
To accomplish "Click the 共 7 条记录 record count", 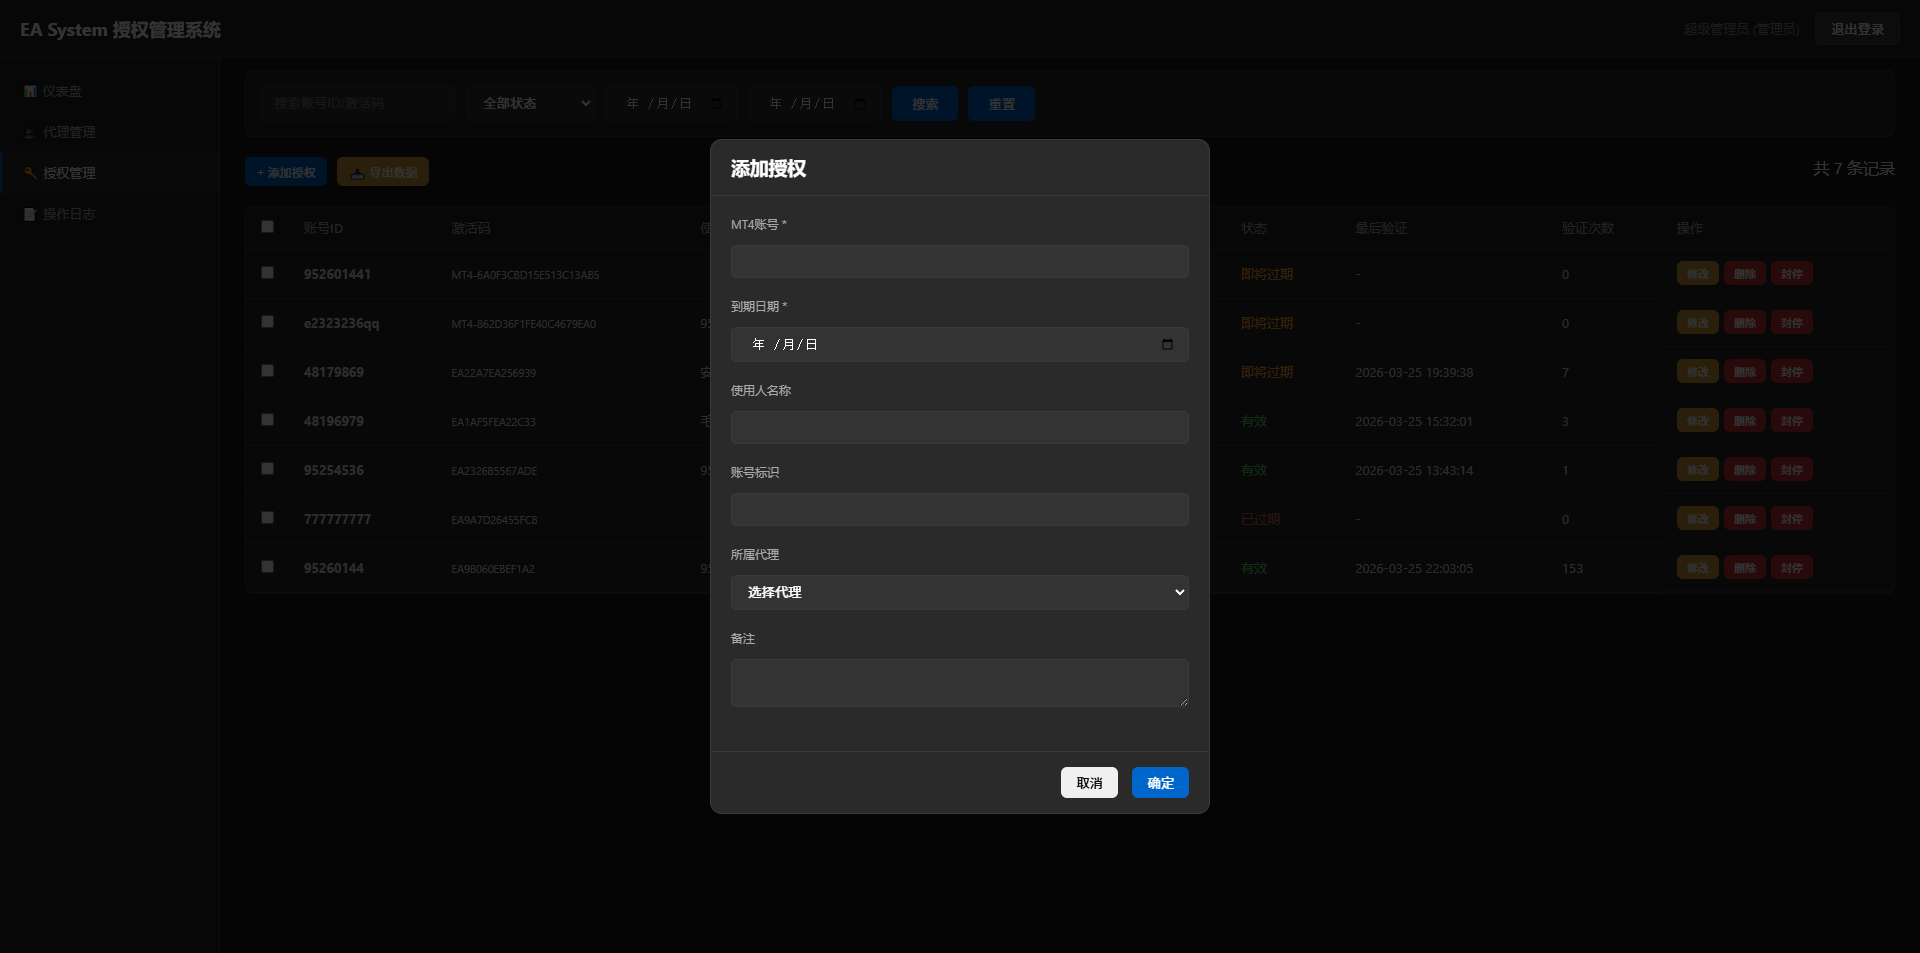I will pyautogui.click(x=1854, y=169).
